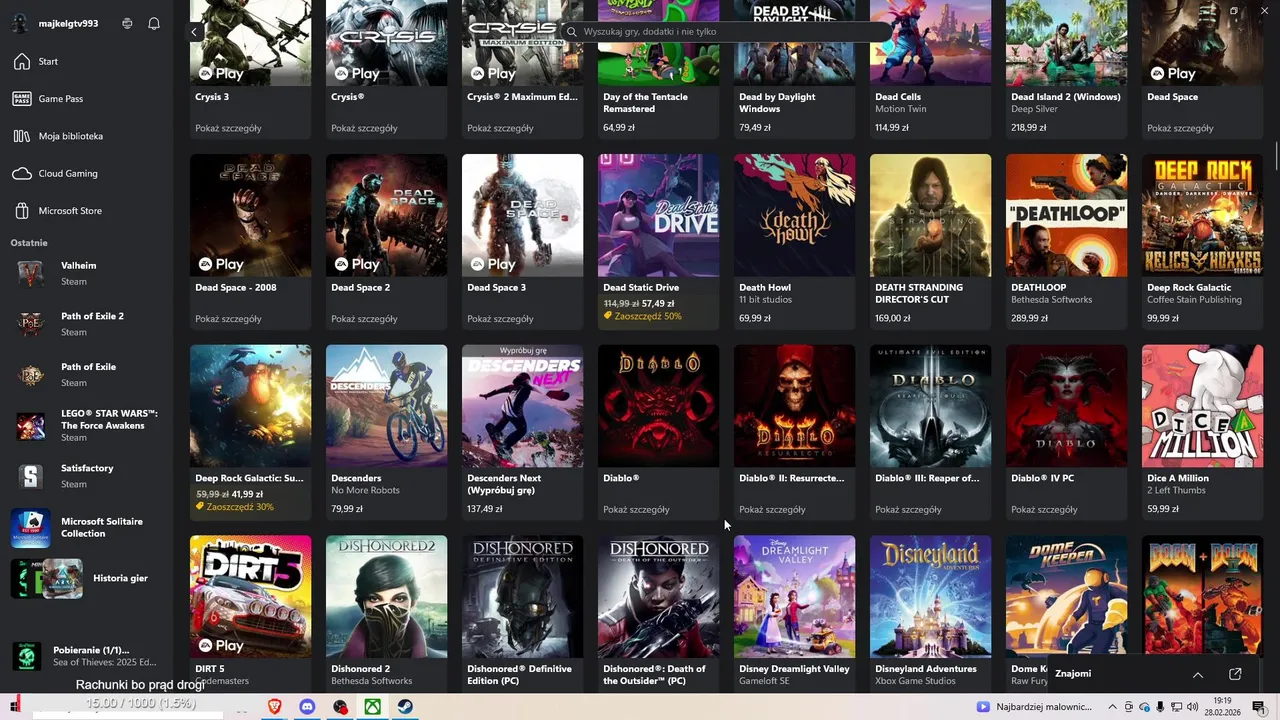Open the Sea of Thieves download queue item
Viewport: 1280px width, 720px height.
click(86, 656)
